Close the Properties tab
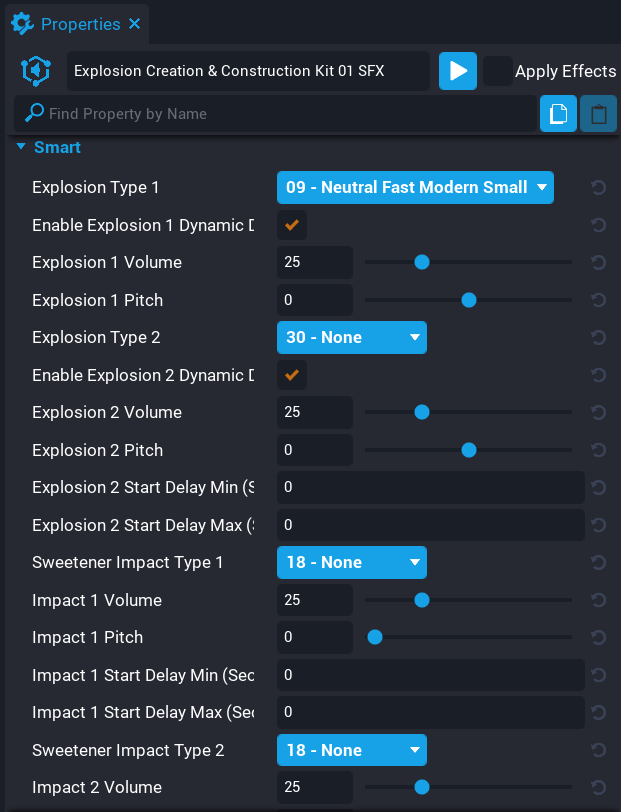Viewport: 621px width, 812px height. point(134,23)
